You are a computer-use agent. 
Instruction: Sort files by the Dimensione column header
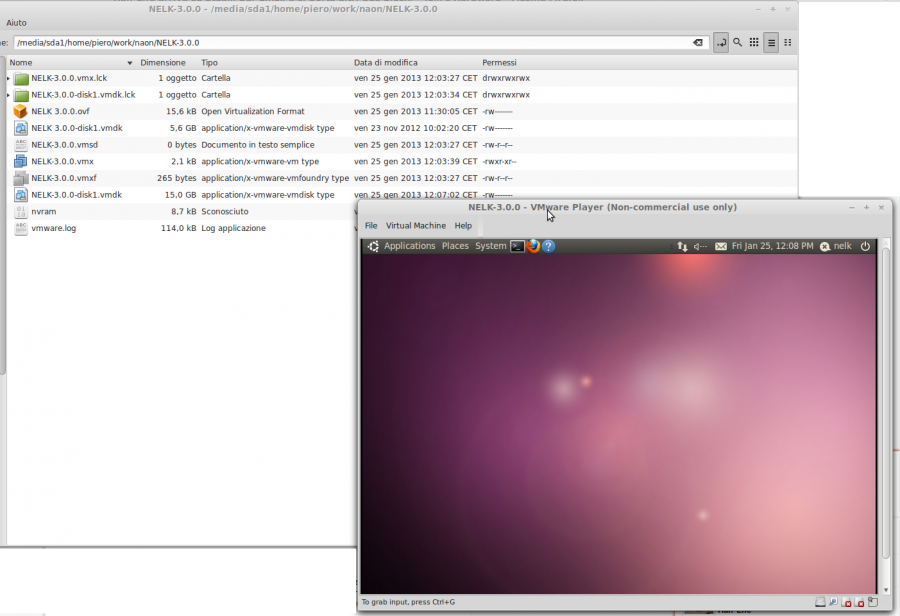[x=162, y=62]
